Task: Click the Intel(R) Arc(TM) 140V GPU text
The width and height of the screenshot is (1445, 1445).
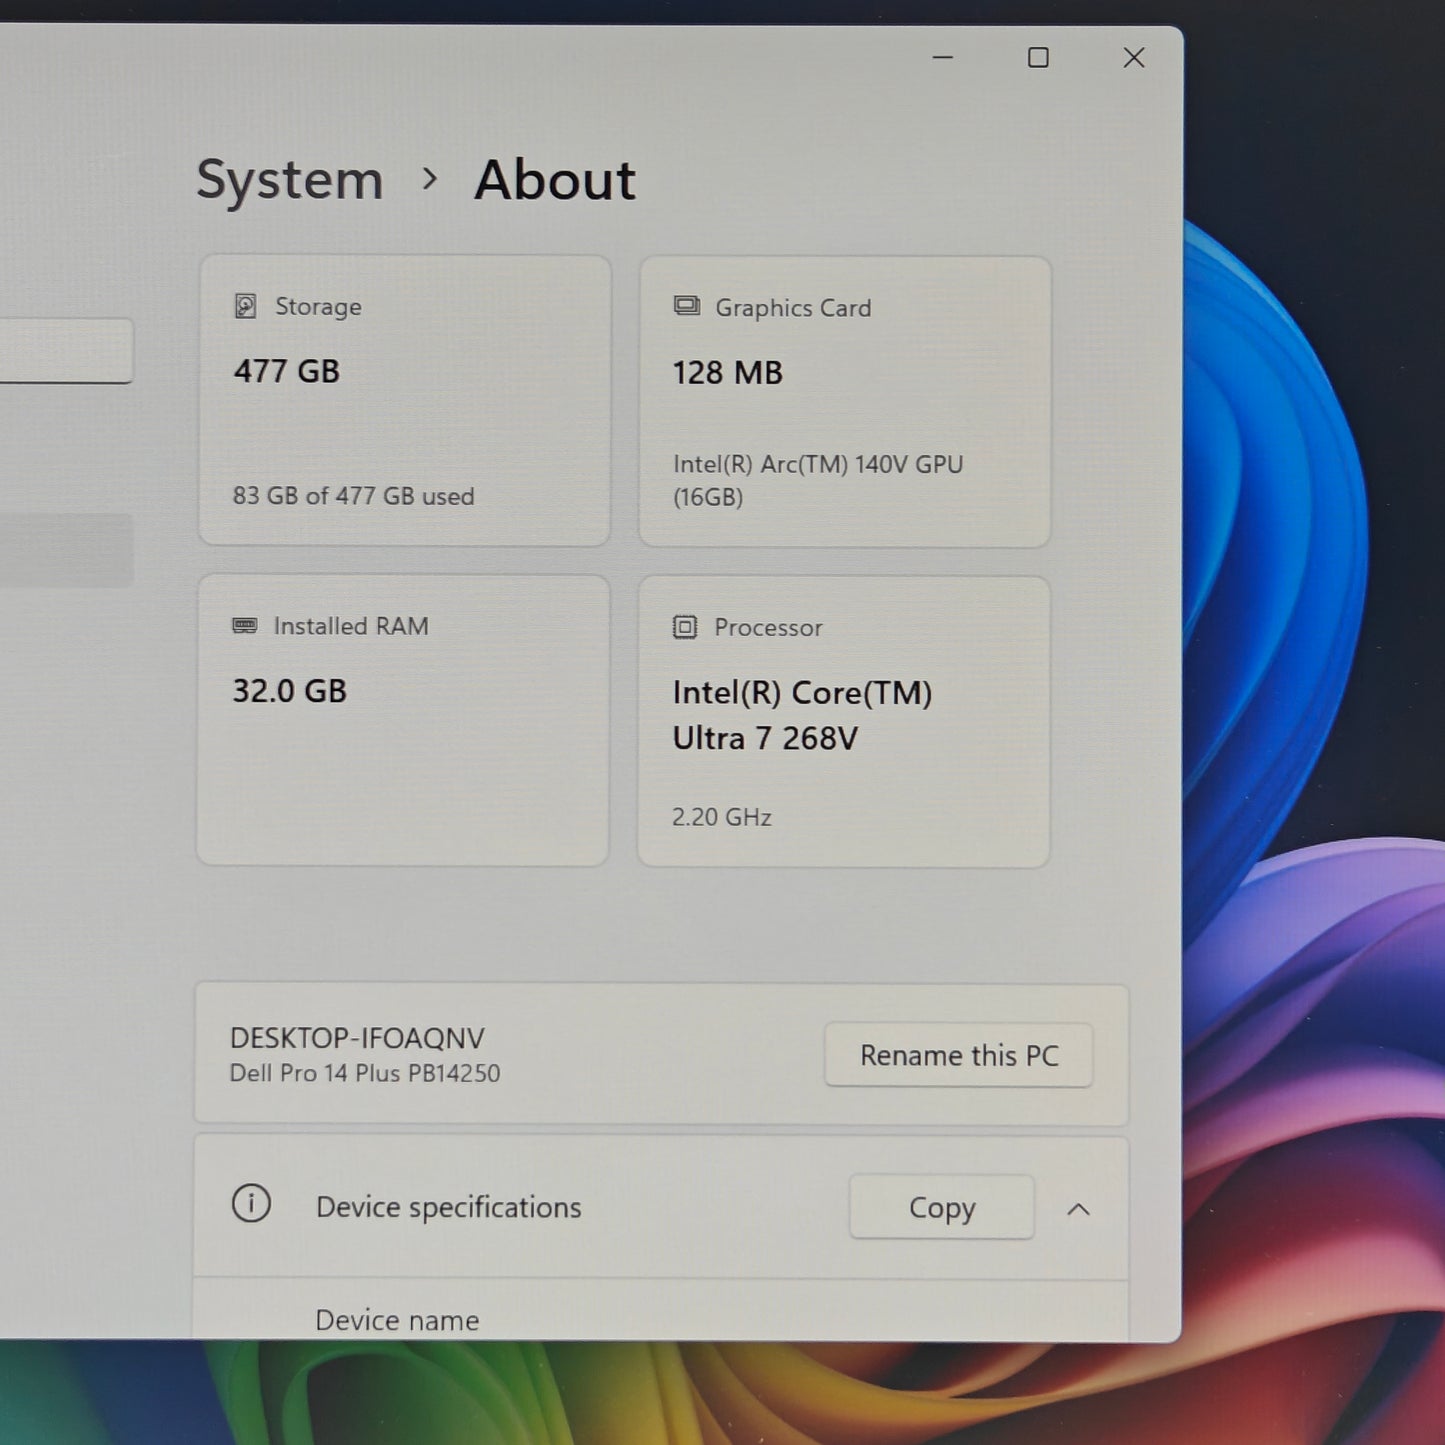Action: click(x=817, y=480)
